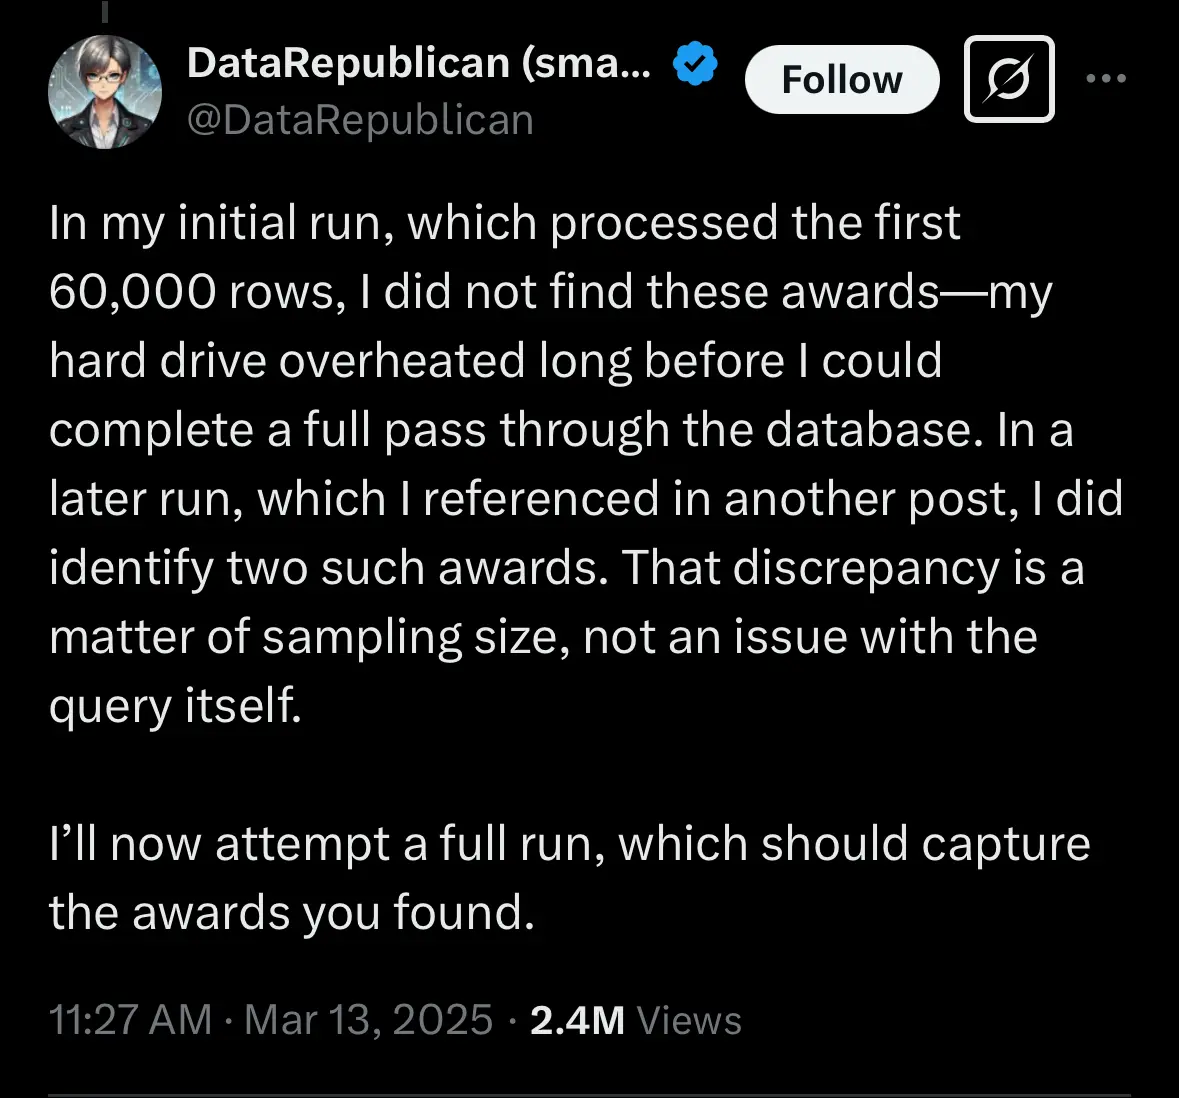Click the 11:27 AM timestamp
Image resolution: width=1179 pixels, height=1098 pixels.
(x=130, y=1020)
